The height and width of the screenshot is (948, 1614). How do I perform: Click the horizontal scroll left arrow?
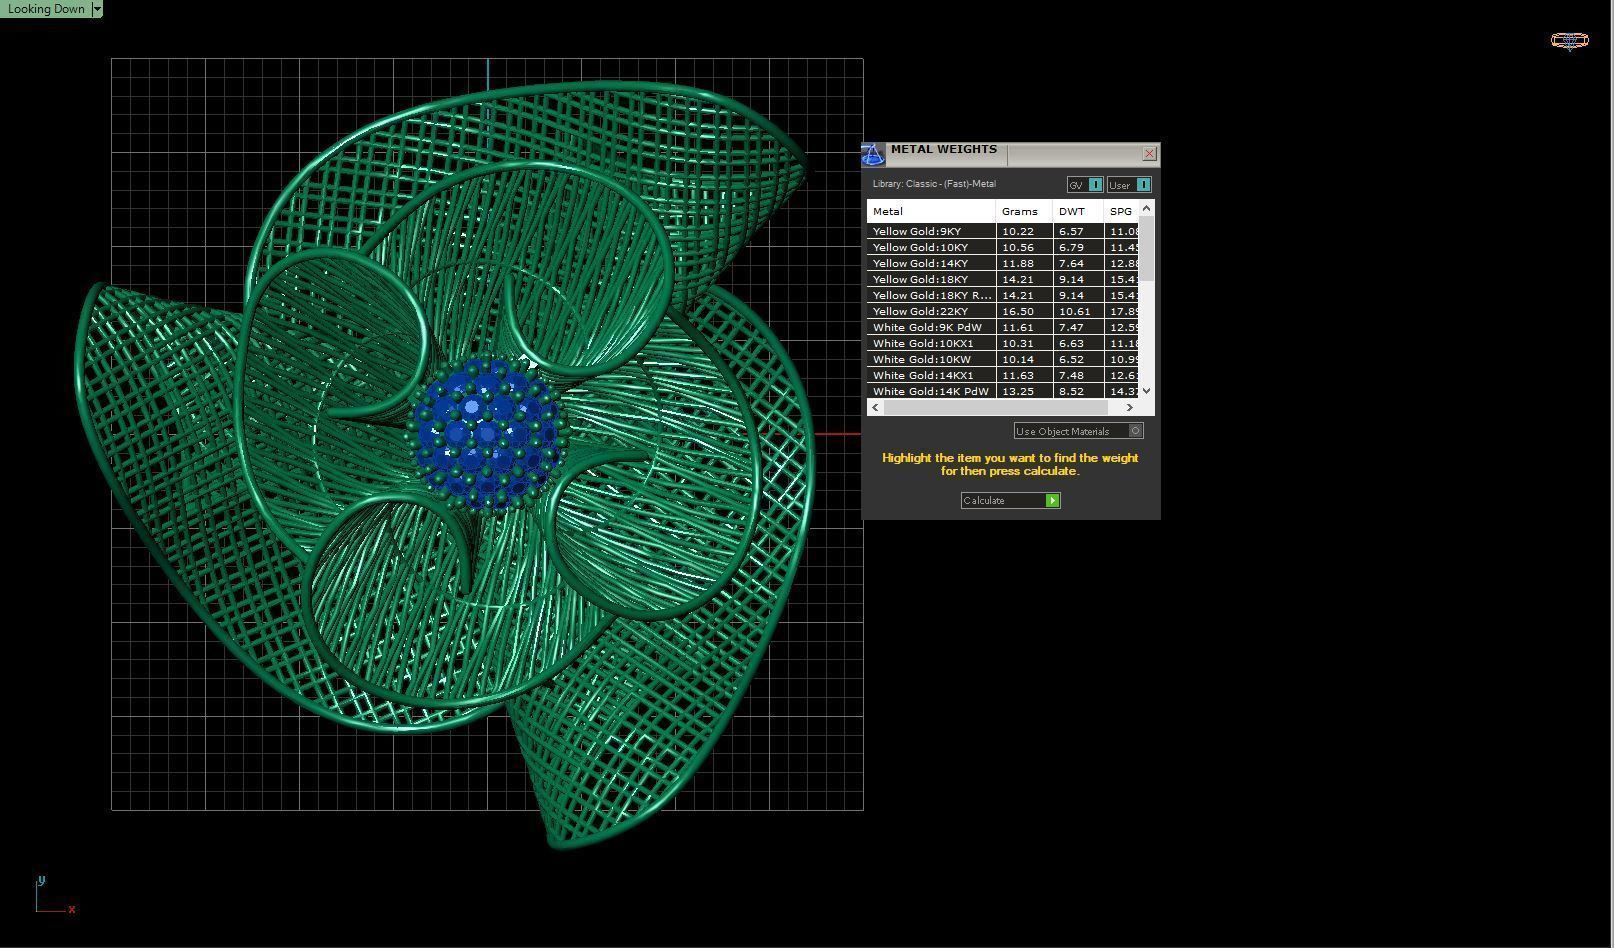click(876, 408)
